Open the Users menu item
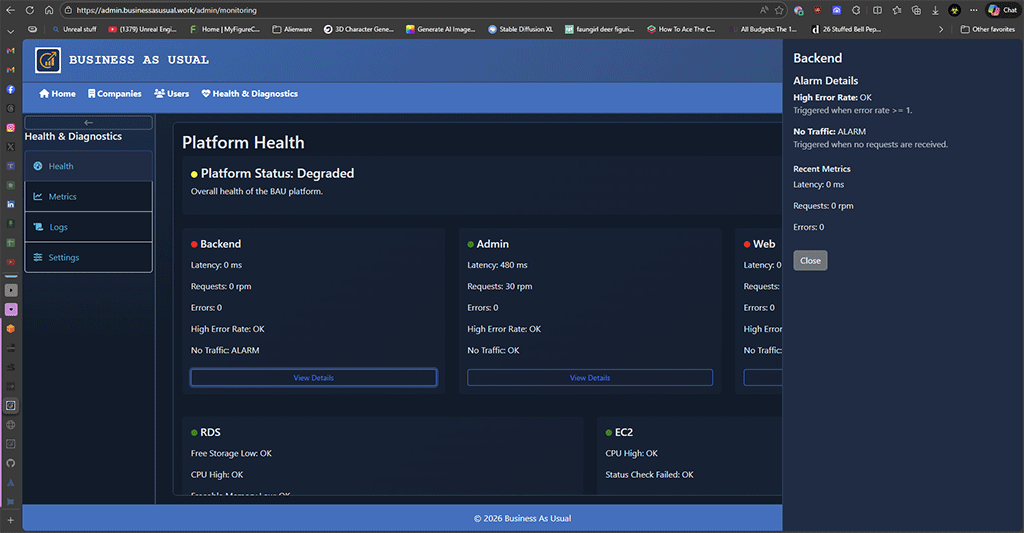The image size is (1024, 533). coord(171,94)
